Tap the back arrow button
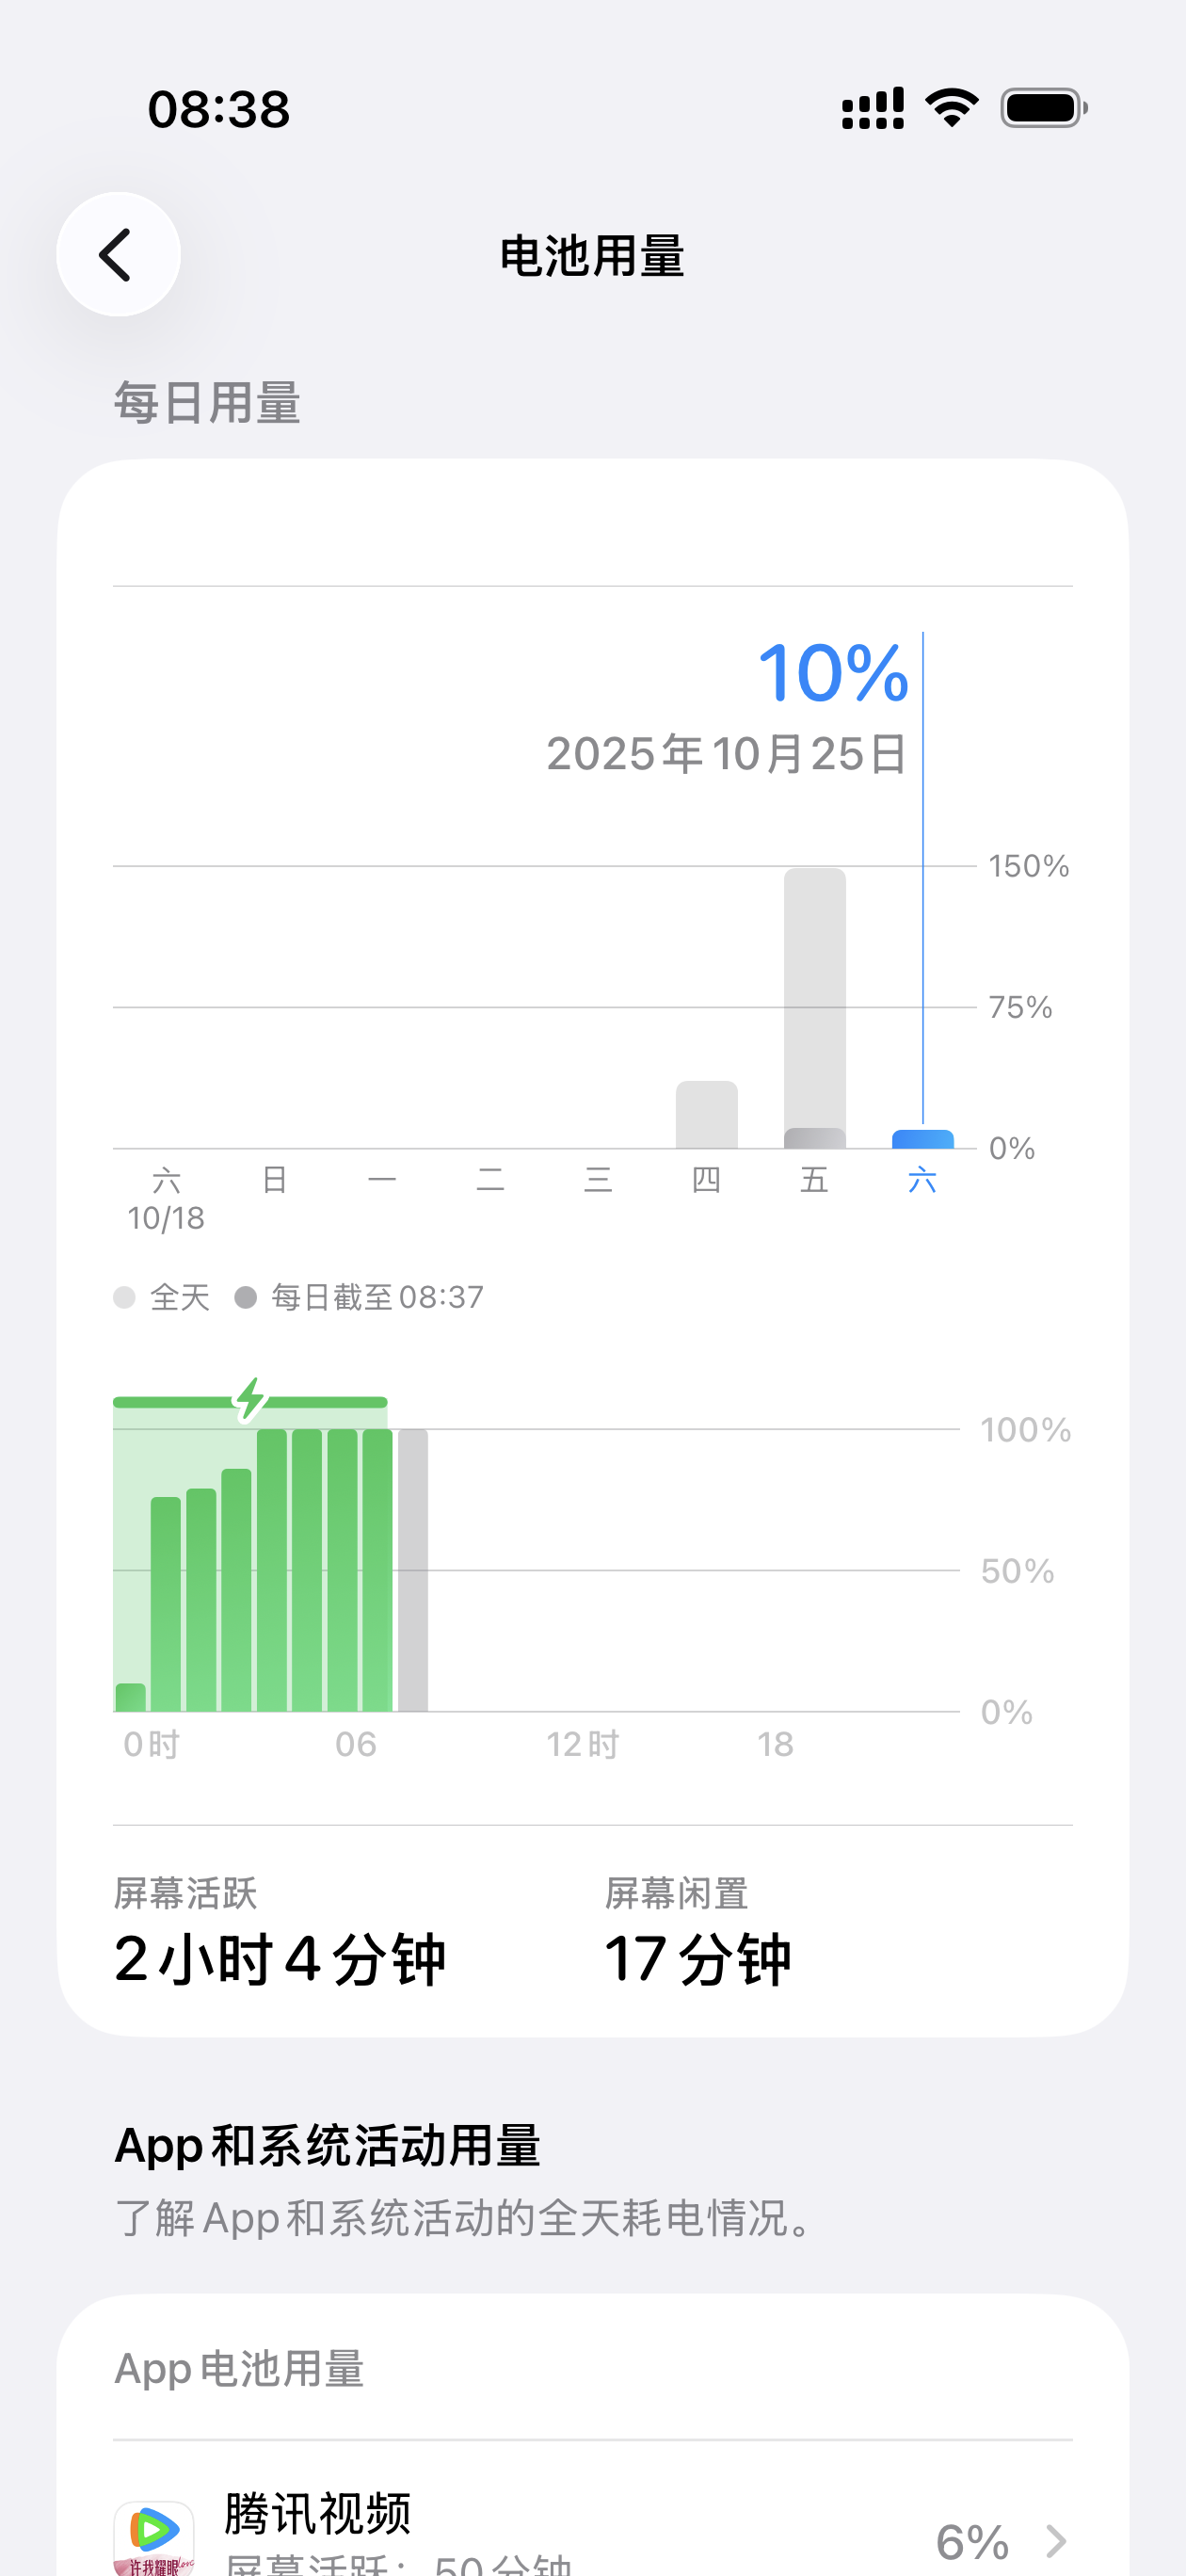This screenshot has width=1186, height=2576. coord(118,254)
